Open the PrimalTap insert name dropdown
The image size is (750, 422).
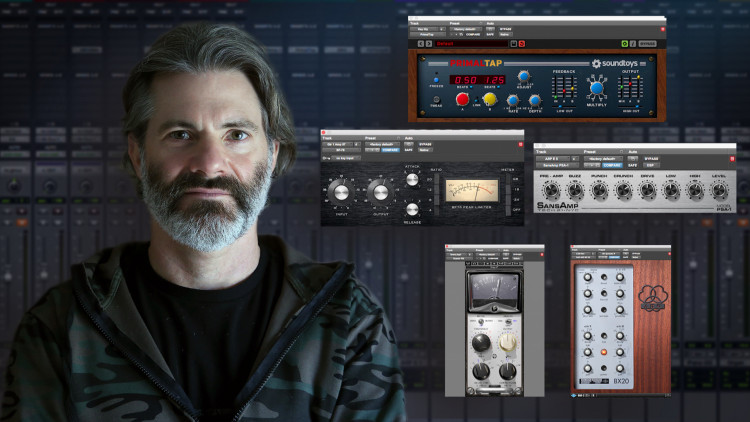(427, 34)
